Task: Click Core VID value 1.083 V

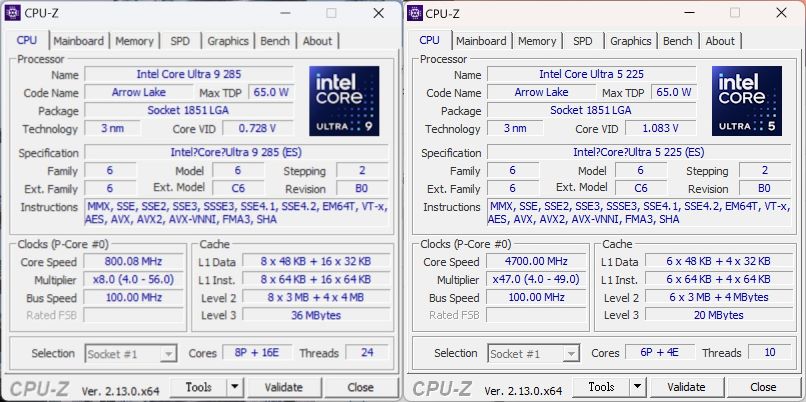Action: pyautogui.click(x=661, y=129)
